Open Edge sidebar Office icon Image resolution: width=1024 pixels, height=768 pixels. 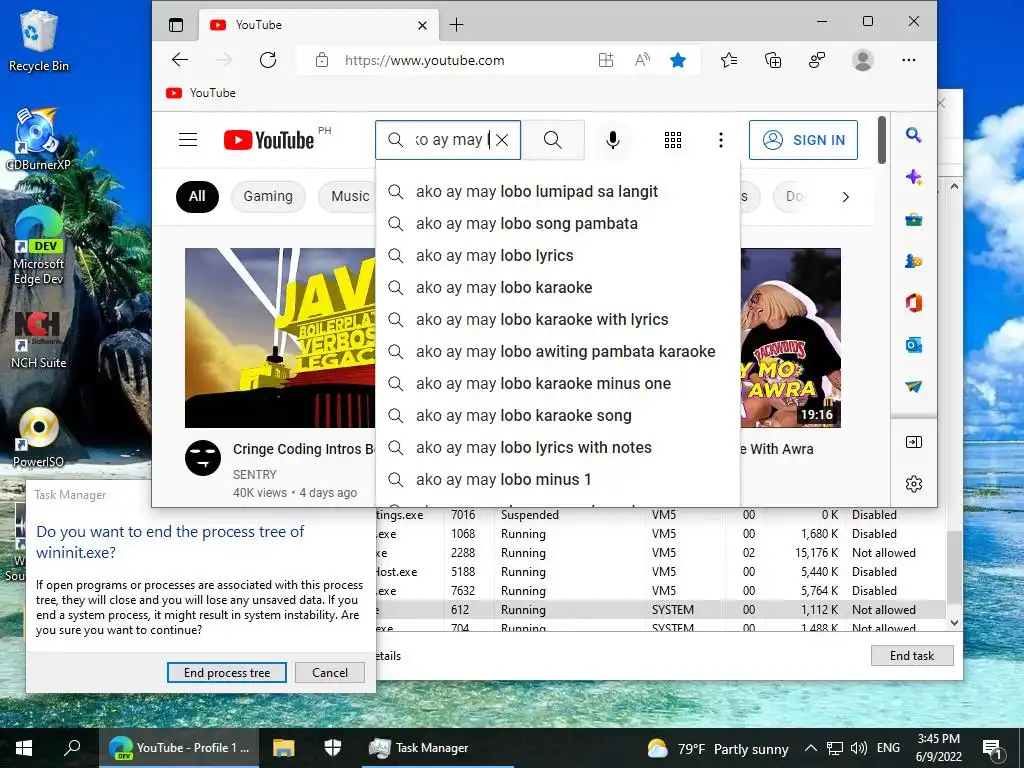coord(914,303)
